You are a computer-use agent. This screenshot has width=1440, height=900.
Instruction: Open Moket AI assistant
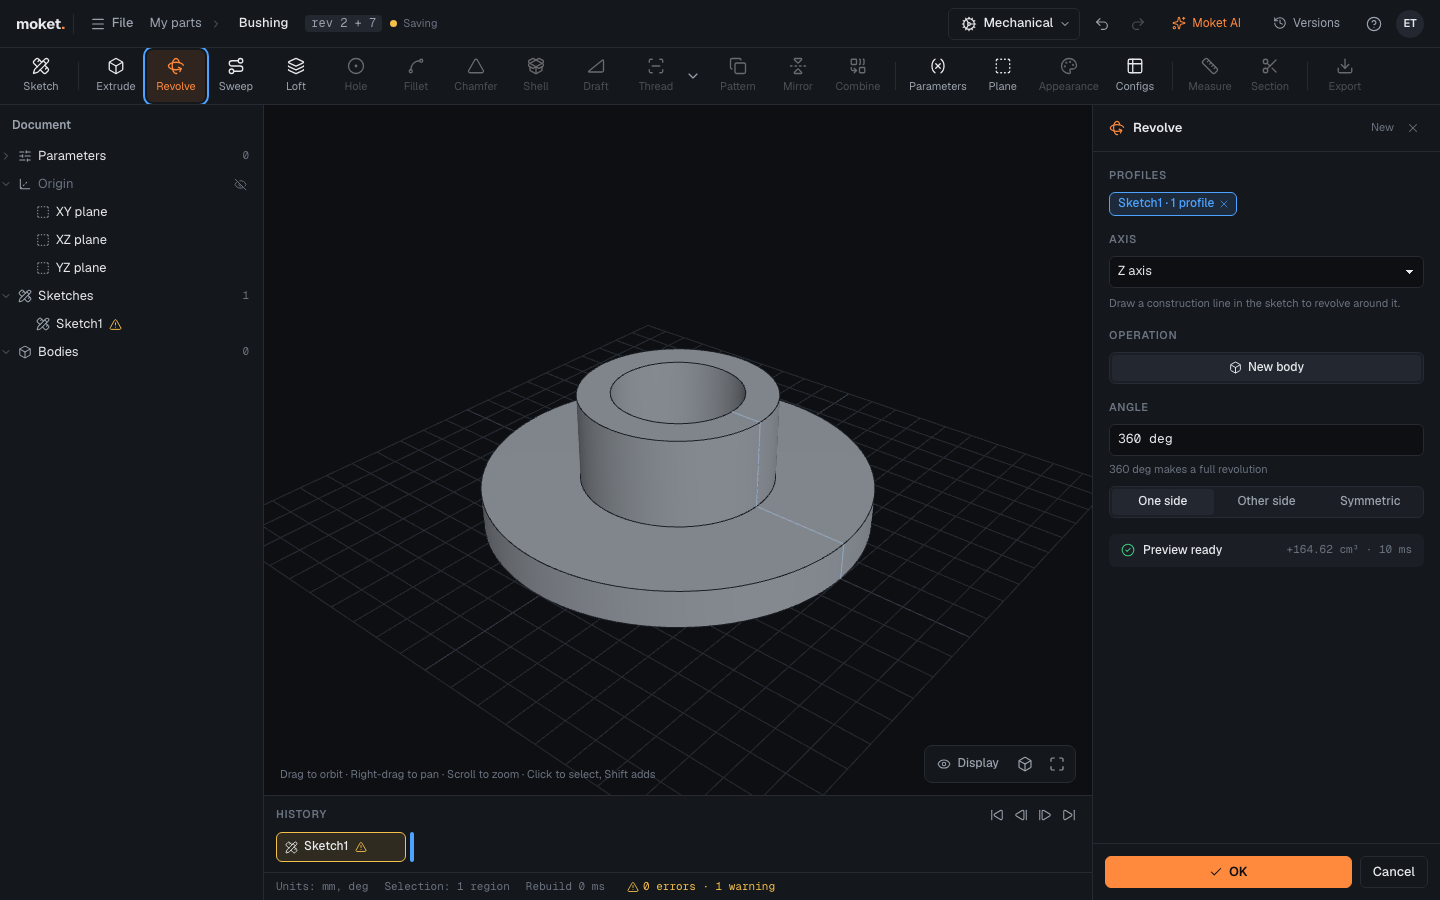click(x=1206, y=23)
